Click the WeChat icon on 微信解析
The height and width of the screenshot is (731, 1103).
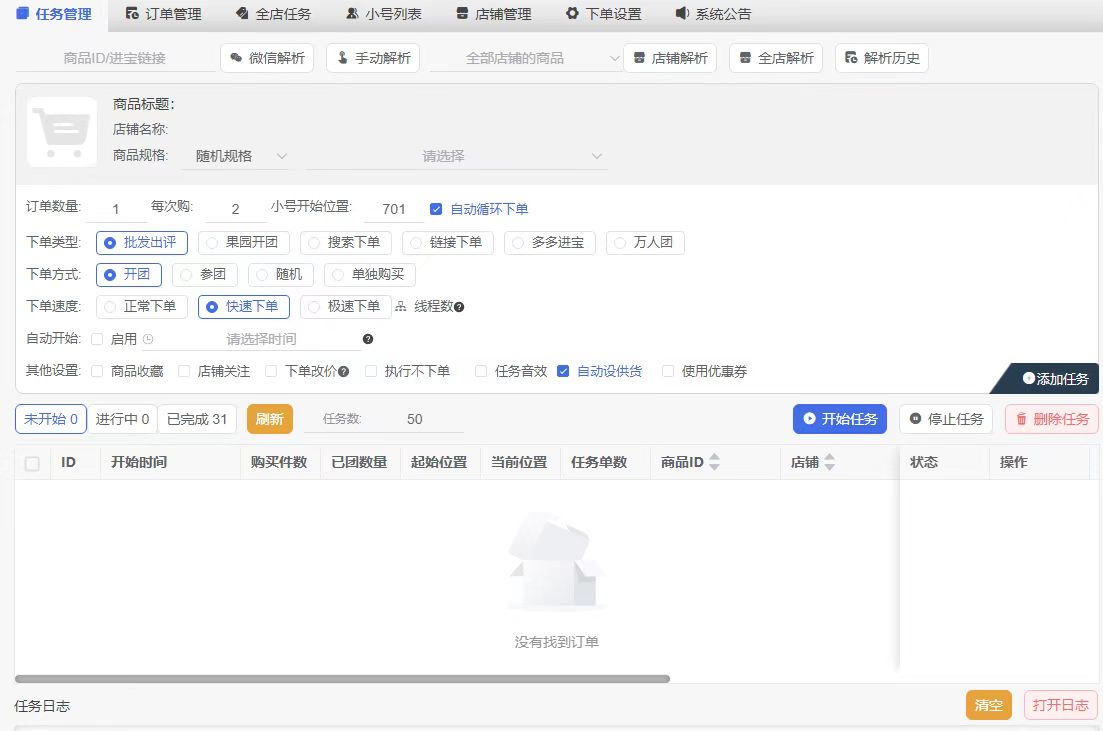click(x=236, y=58)
